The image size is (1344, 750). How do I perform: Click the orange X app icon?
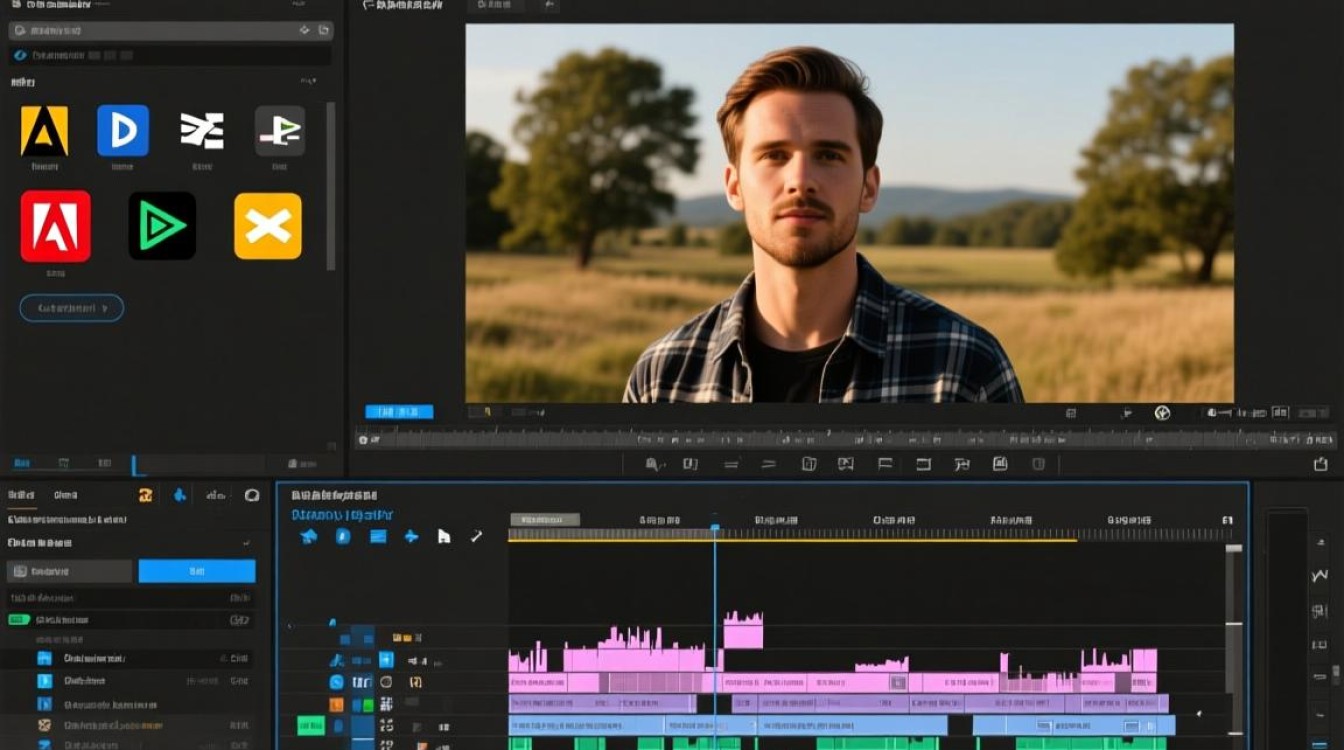(268, 226)
